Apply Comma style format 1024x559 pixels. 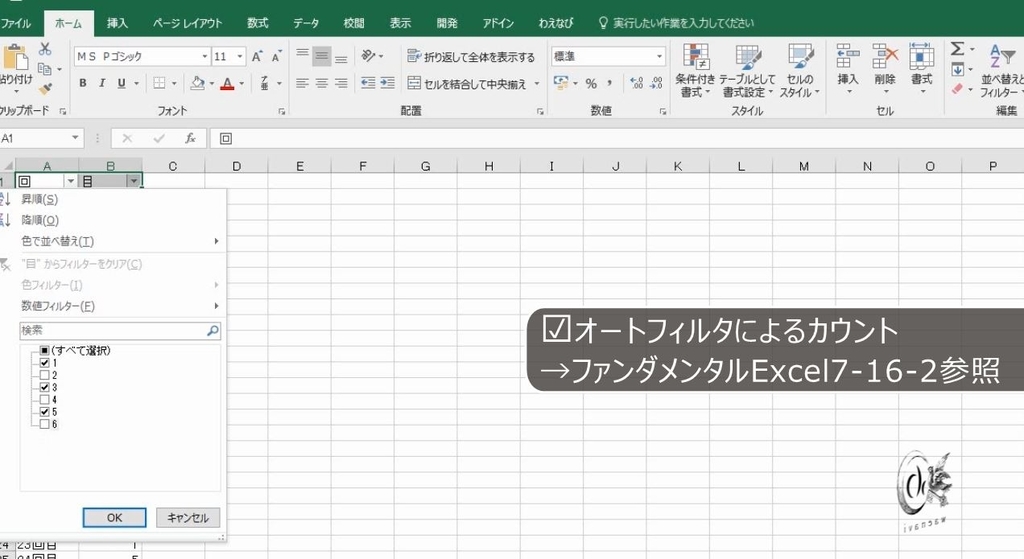[x=609, y=83]
